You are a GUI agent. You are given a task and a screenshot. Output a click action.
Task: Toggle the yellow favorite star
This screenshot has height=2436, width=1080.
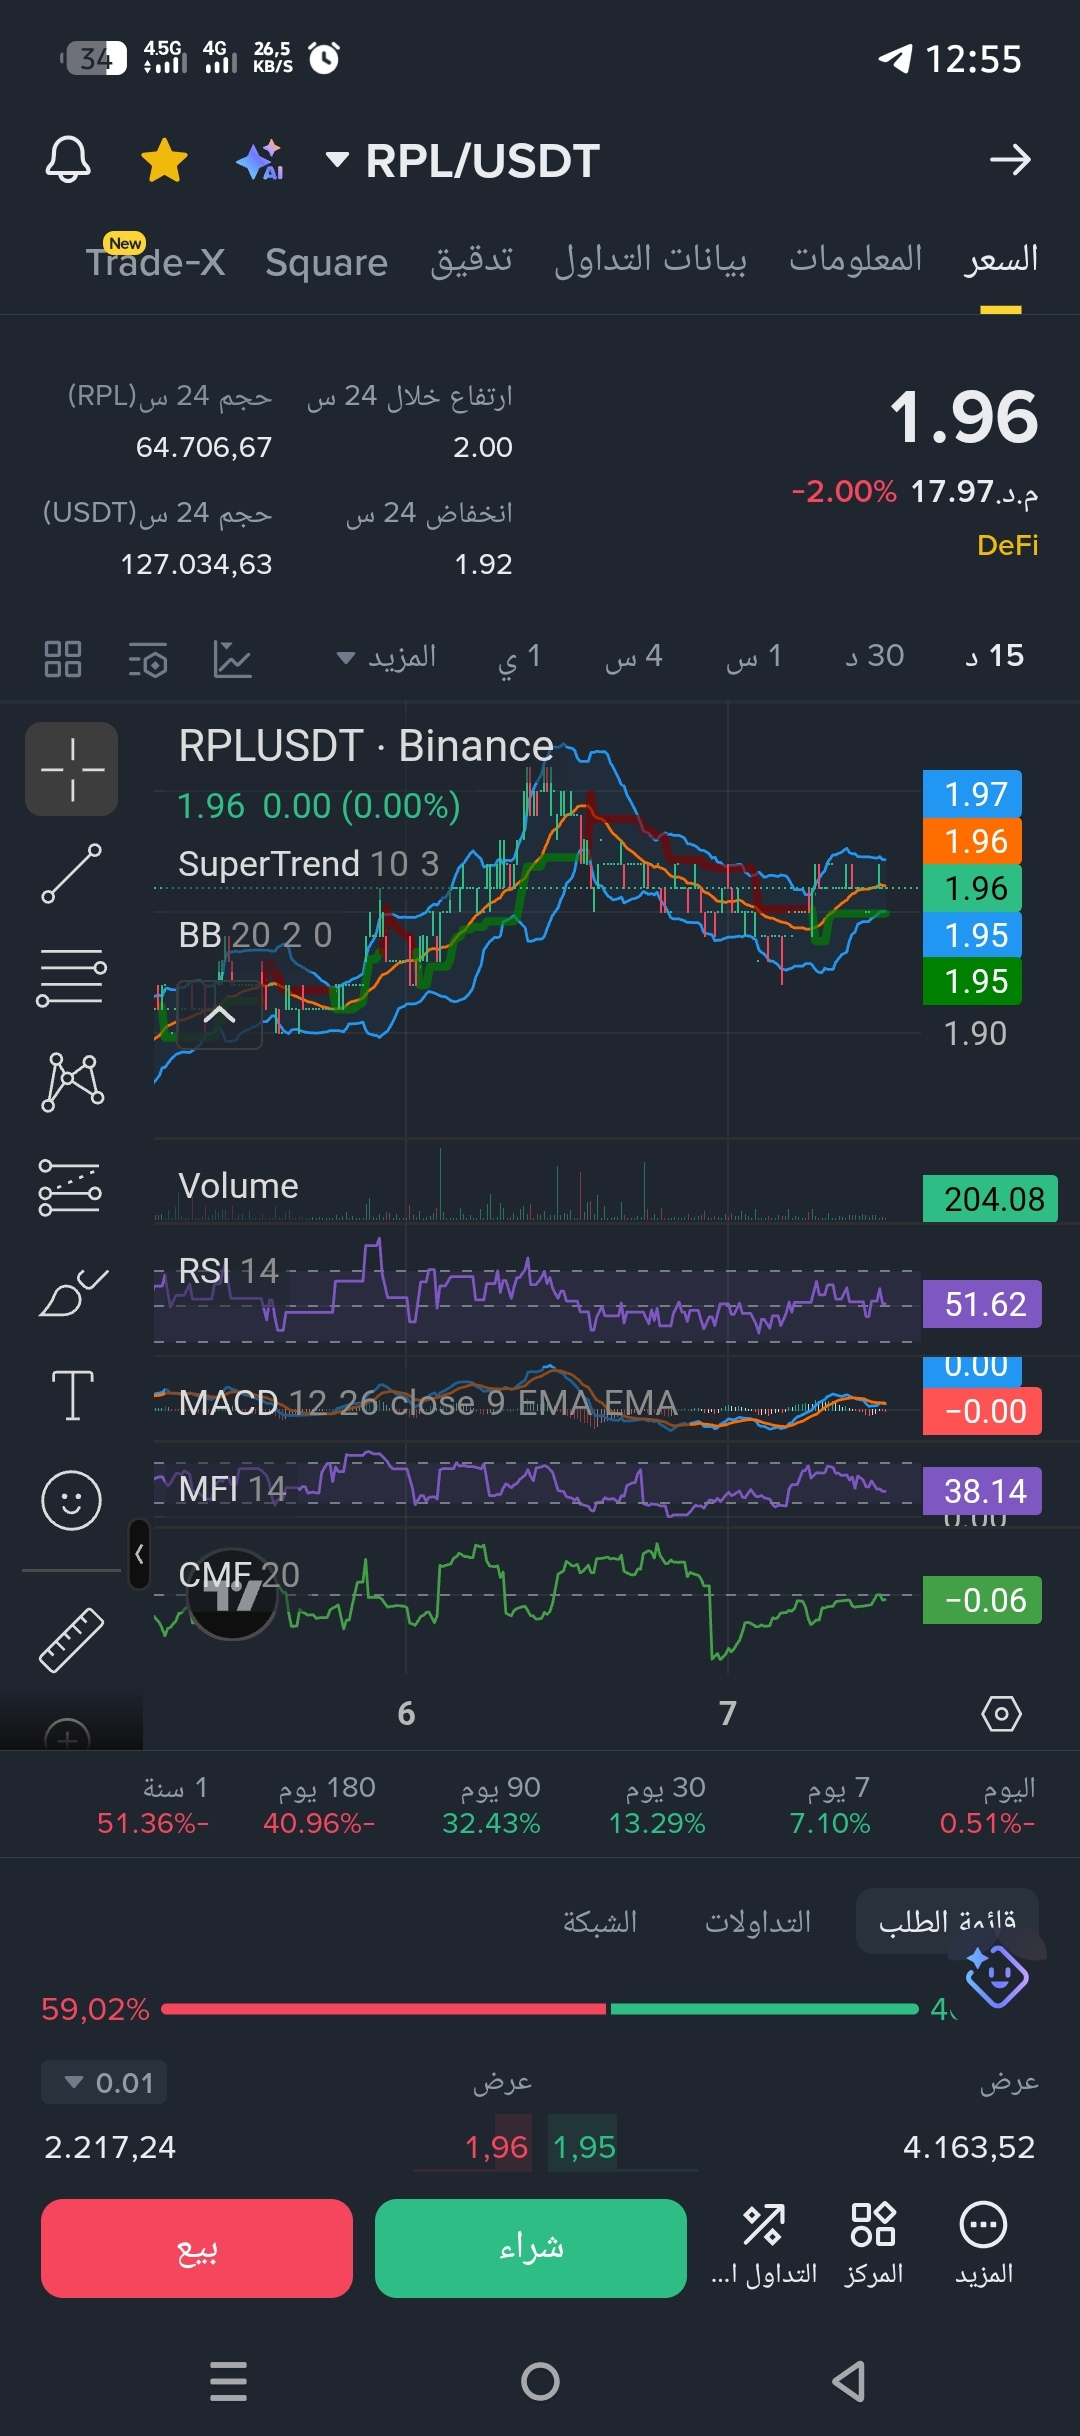tap(164, 160)
